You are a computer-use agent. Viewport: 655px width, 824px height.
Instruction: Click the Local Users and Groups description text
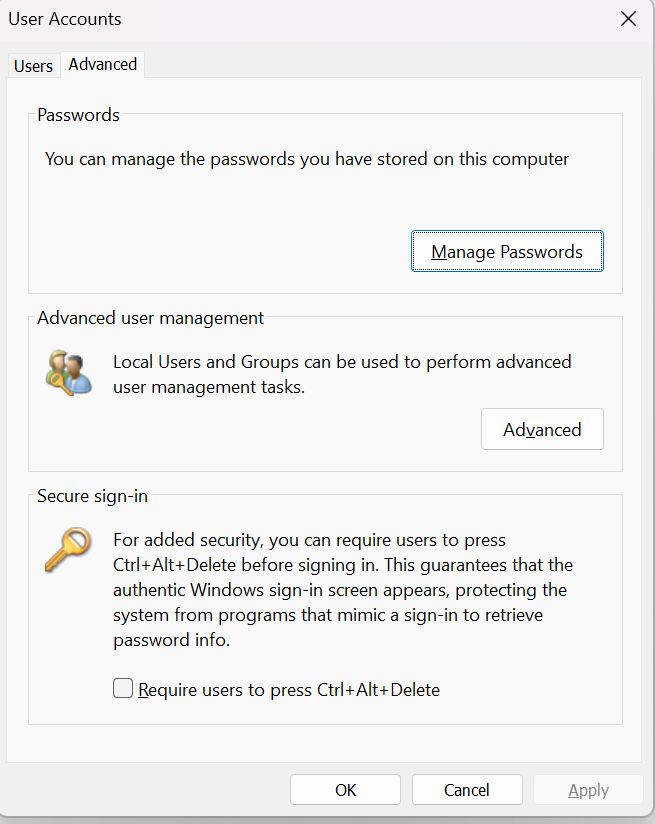tap(342, 374)
